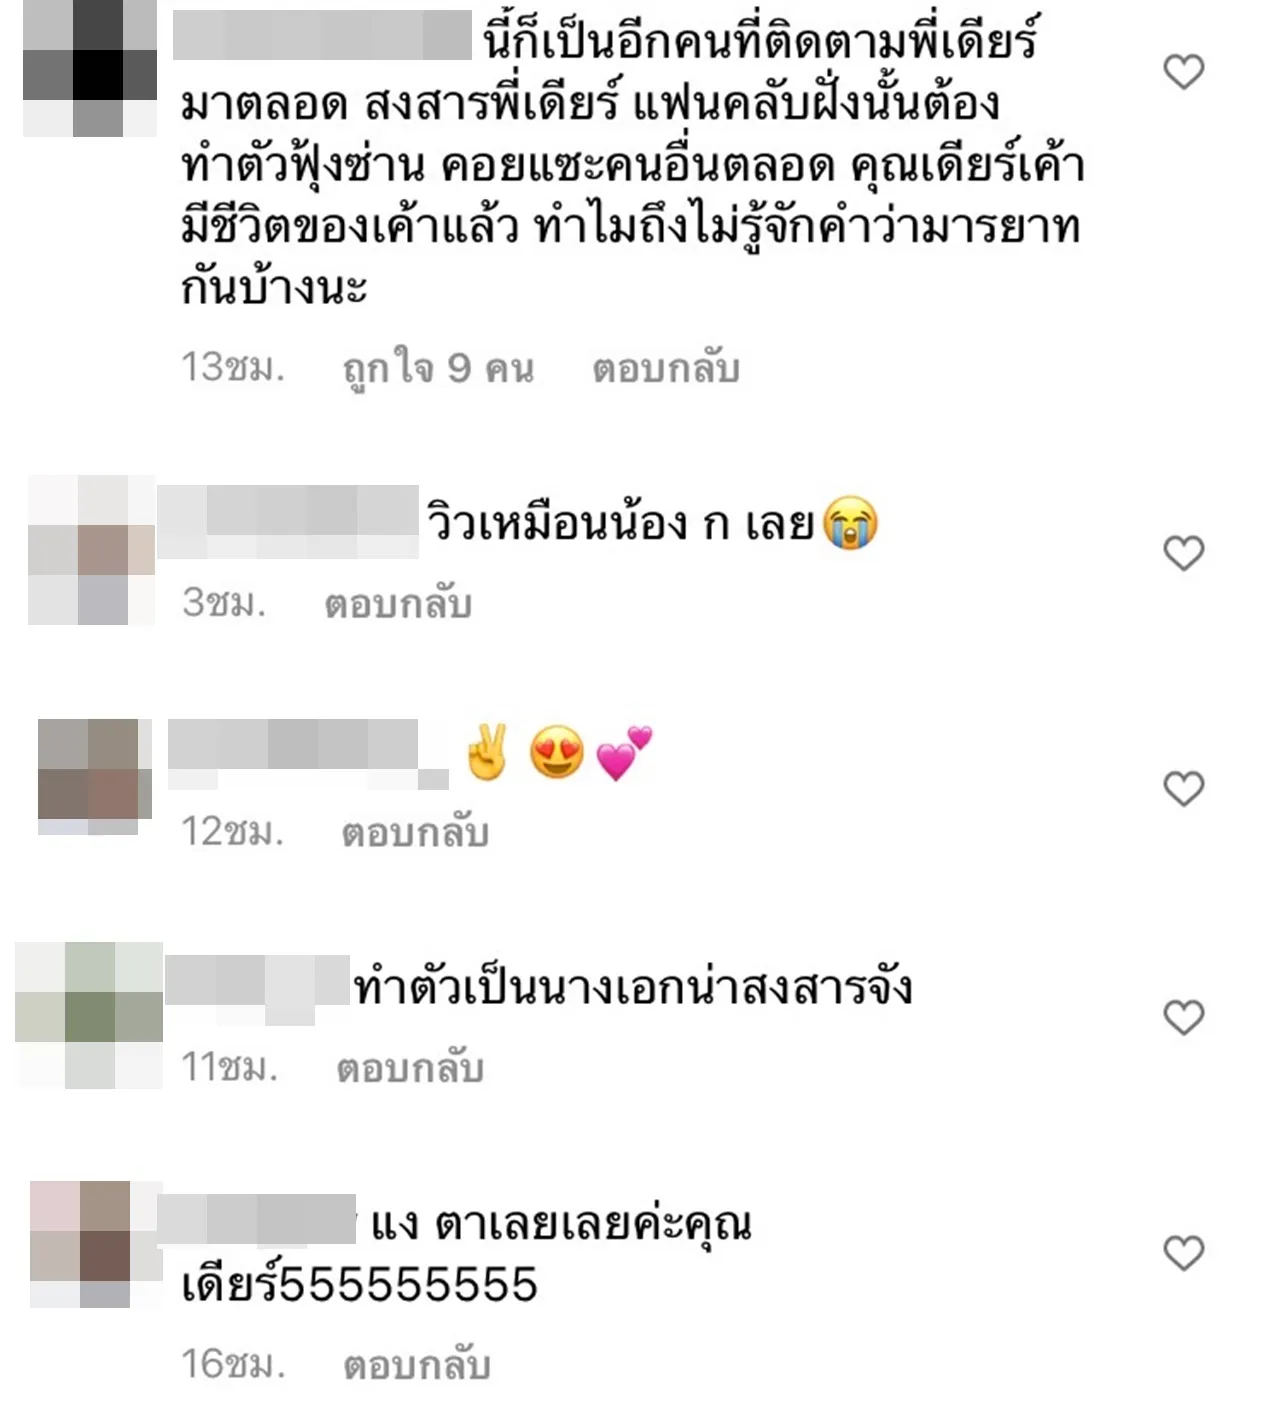The width and height of the screenshot is (1280, 1417).
Task: Open avatar of the 11ชม. commenter
Action: point(89,1015)
